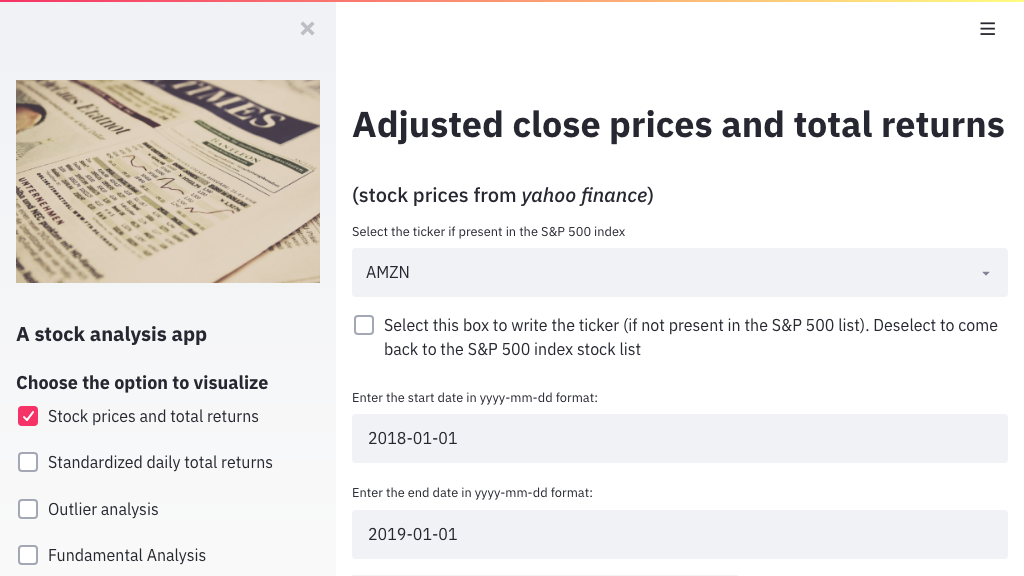Tick the Fundamental Analysis checkbox
The height and width of the screenshot is (576, 1024).
[x=28, y=555]
